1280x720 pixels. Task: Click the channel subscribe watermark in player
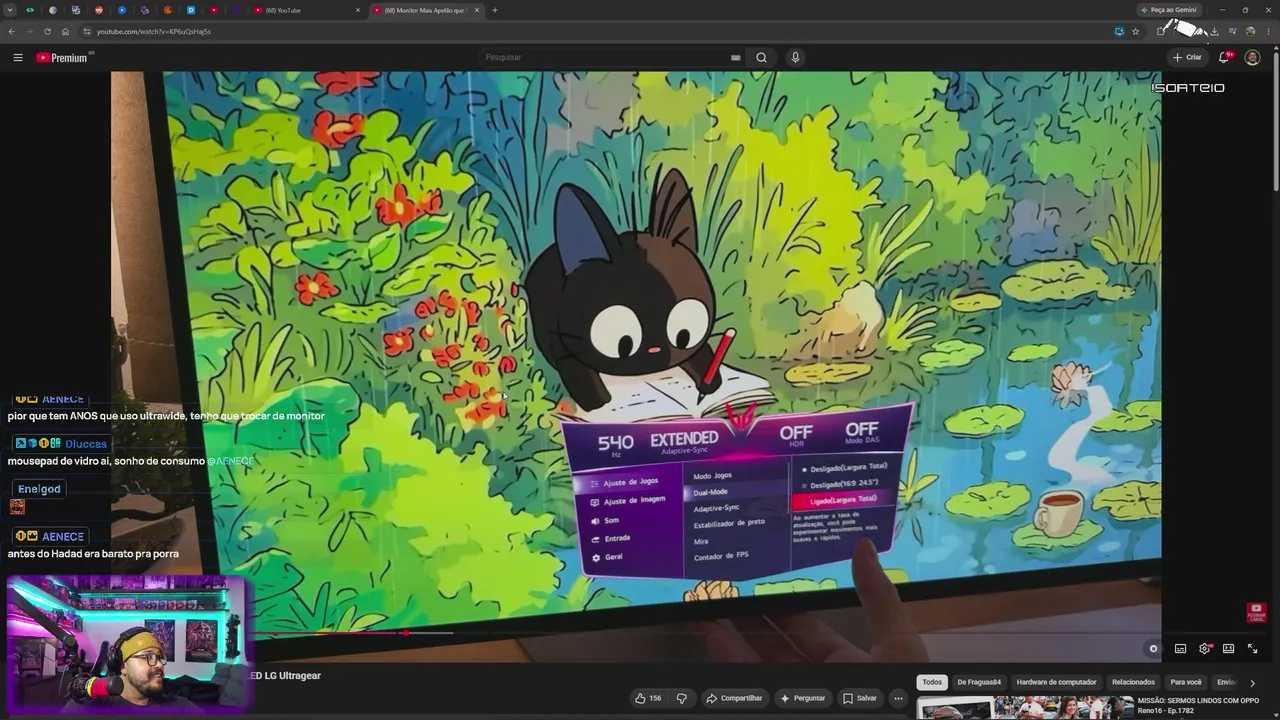click(x=1257, y=612)
